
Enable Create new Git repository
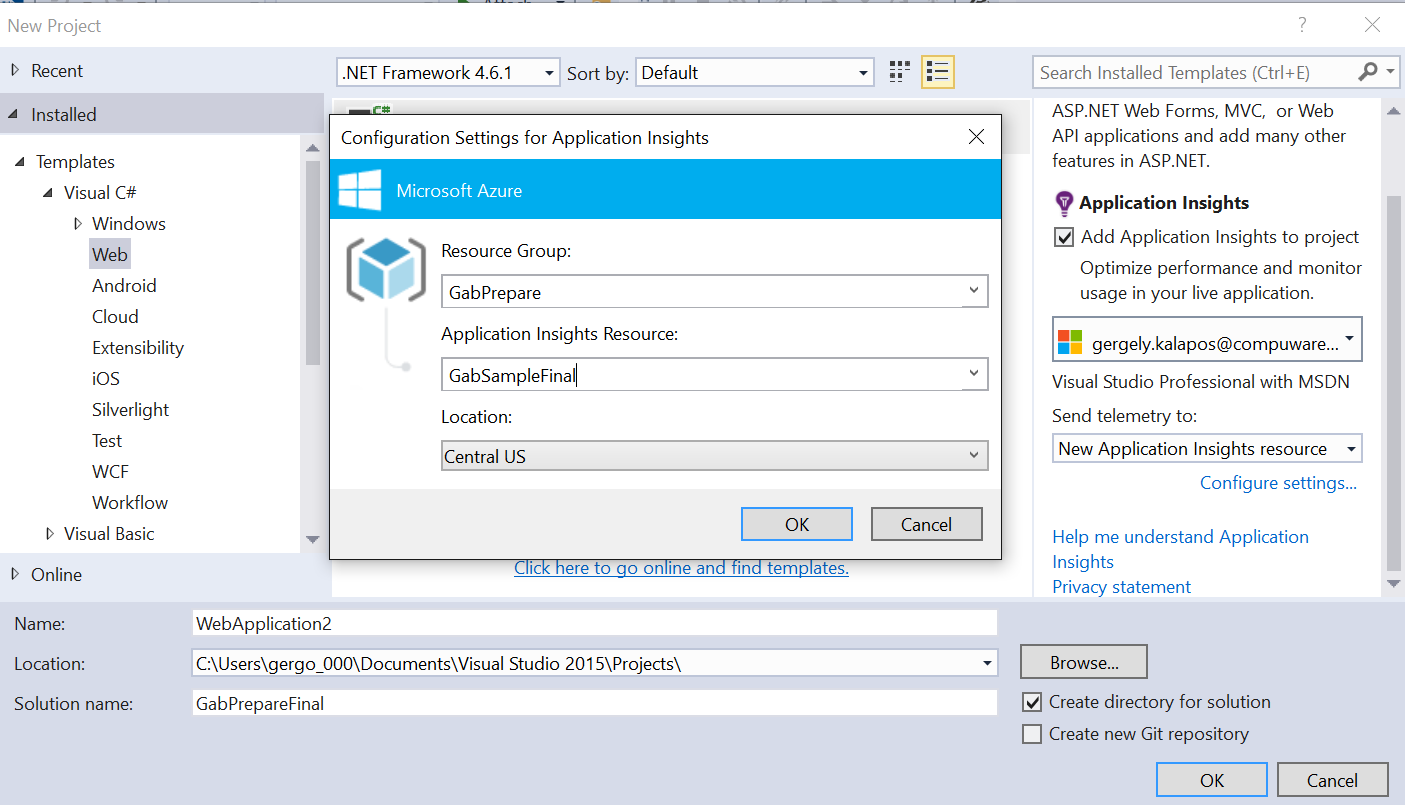pos(1032,734)
